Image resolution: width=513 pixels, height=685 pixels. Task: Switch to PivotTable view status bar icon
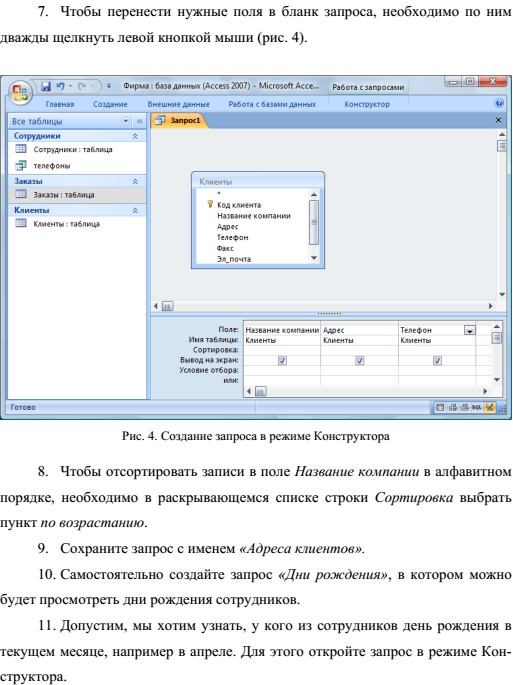point(453,408)
